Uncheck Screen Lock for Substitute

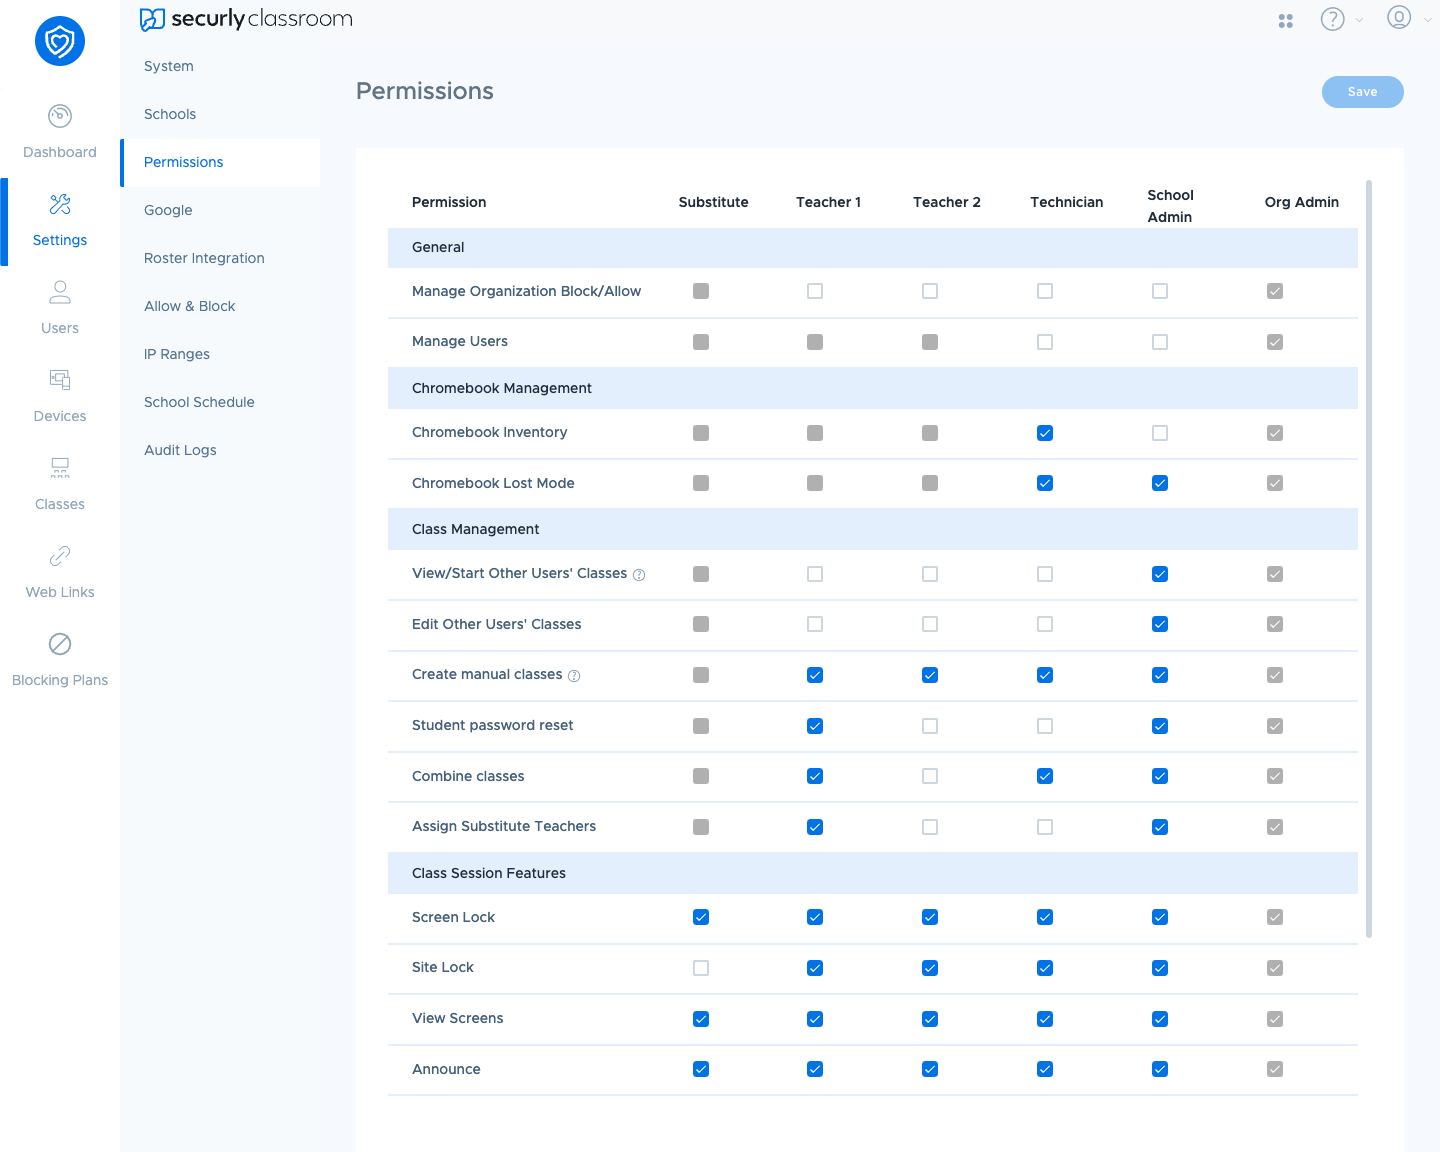click(x=701, y=917)
